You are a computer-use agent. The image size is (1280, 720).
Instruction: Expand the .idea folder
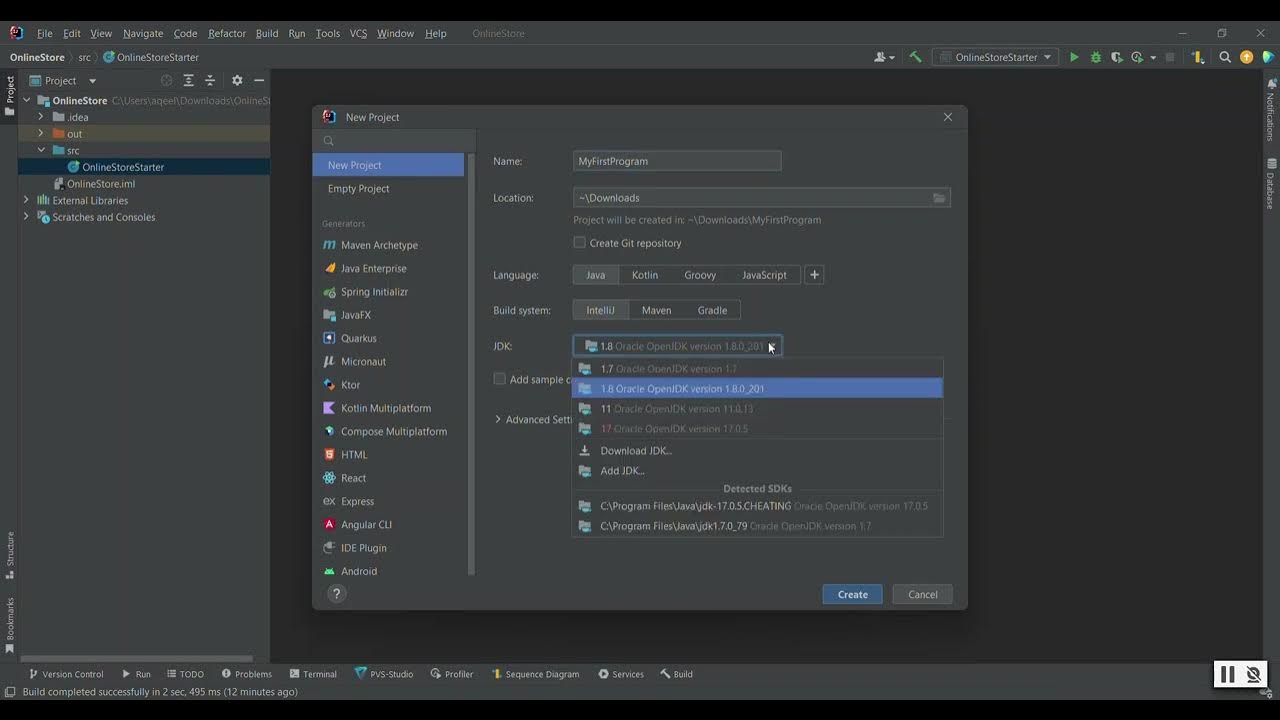point(41,117)
